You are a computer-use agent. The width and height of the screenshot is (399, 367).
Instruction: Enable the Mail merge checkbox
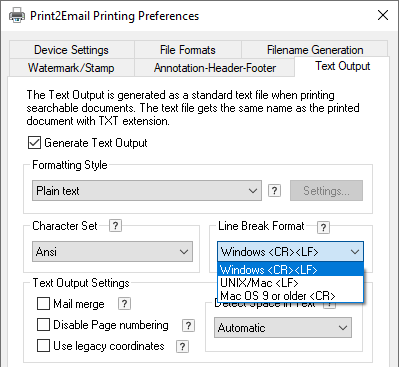point(43,304)
